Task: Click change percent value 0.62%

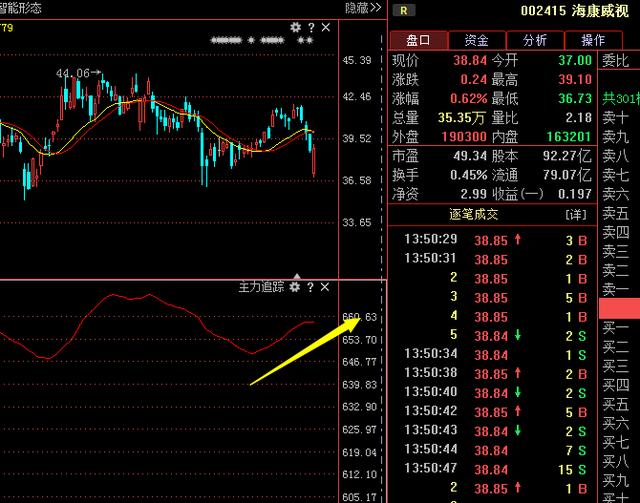Action: [469, 98]
